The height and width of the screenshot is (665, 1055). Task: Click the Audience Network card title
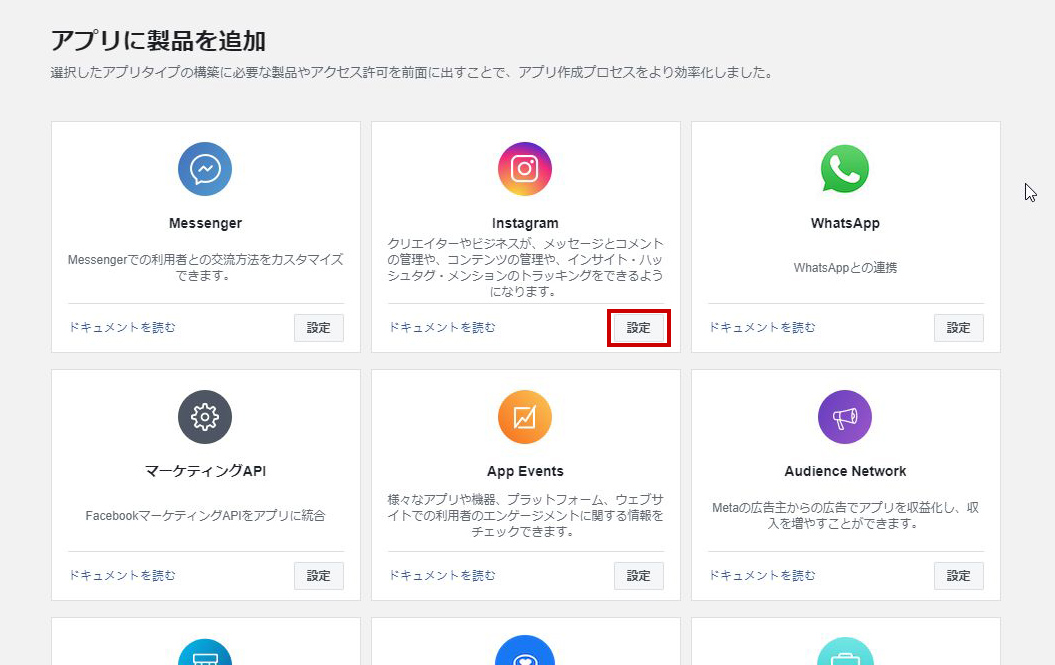click(x=845, y=471)
